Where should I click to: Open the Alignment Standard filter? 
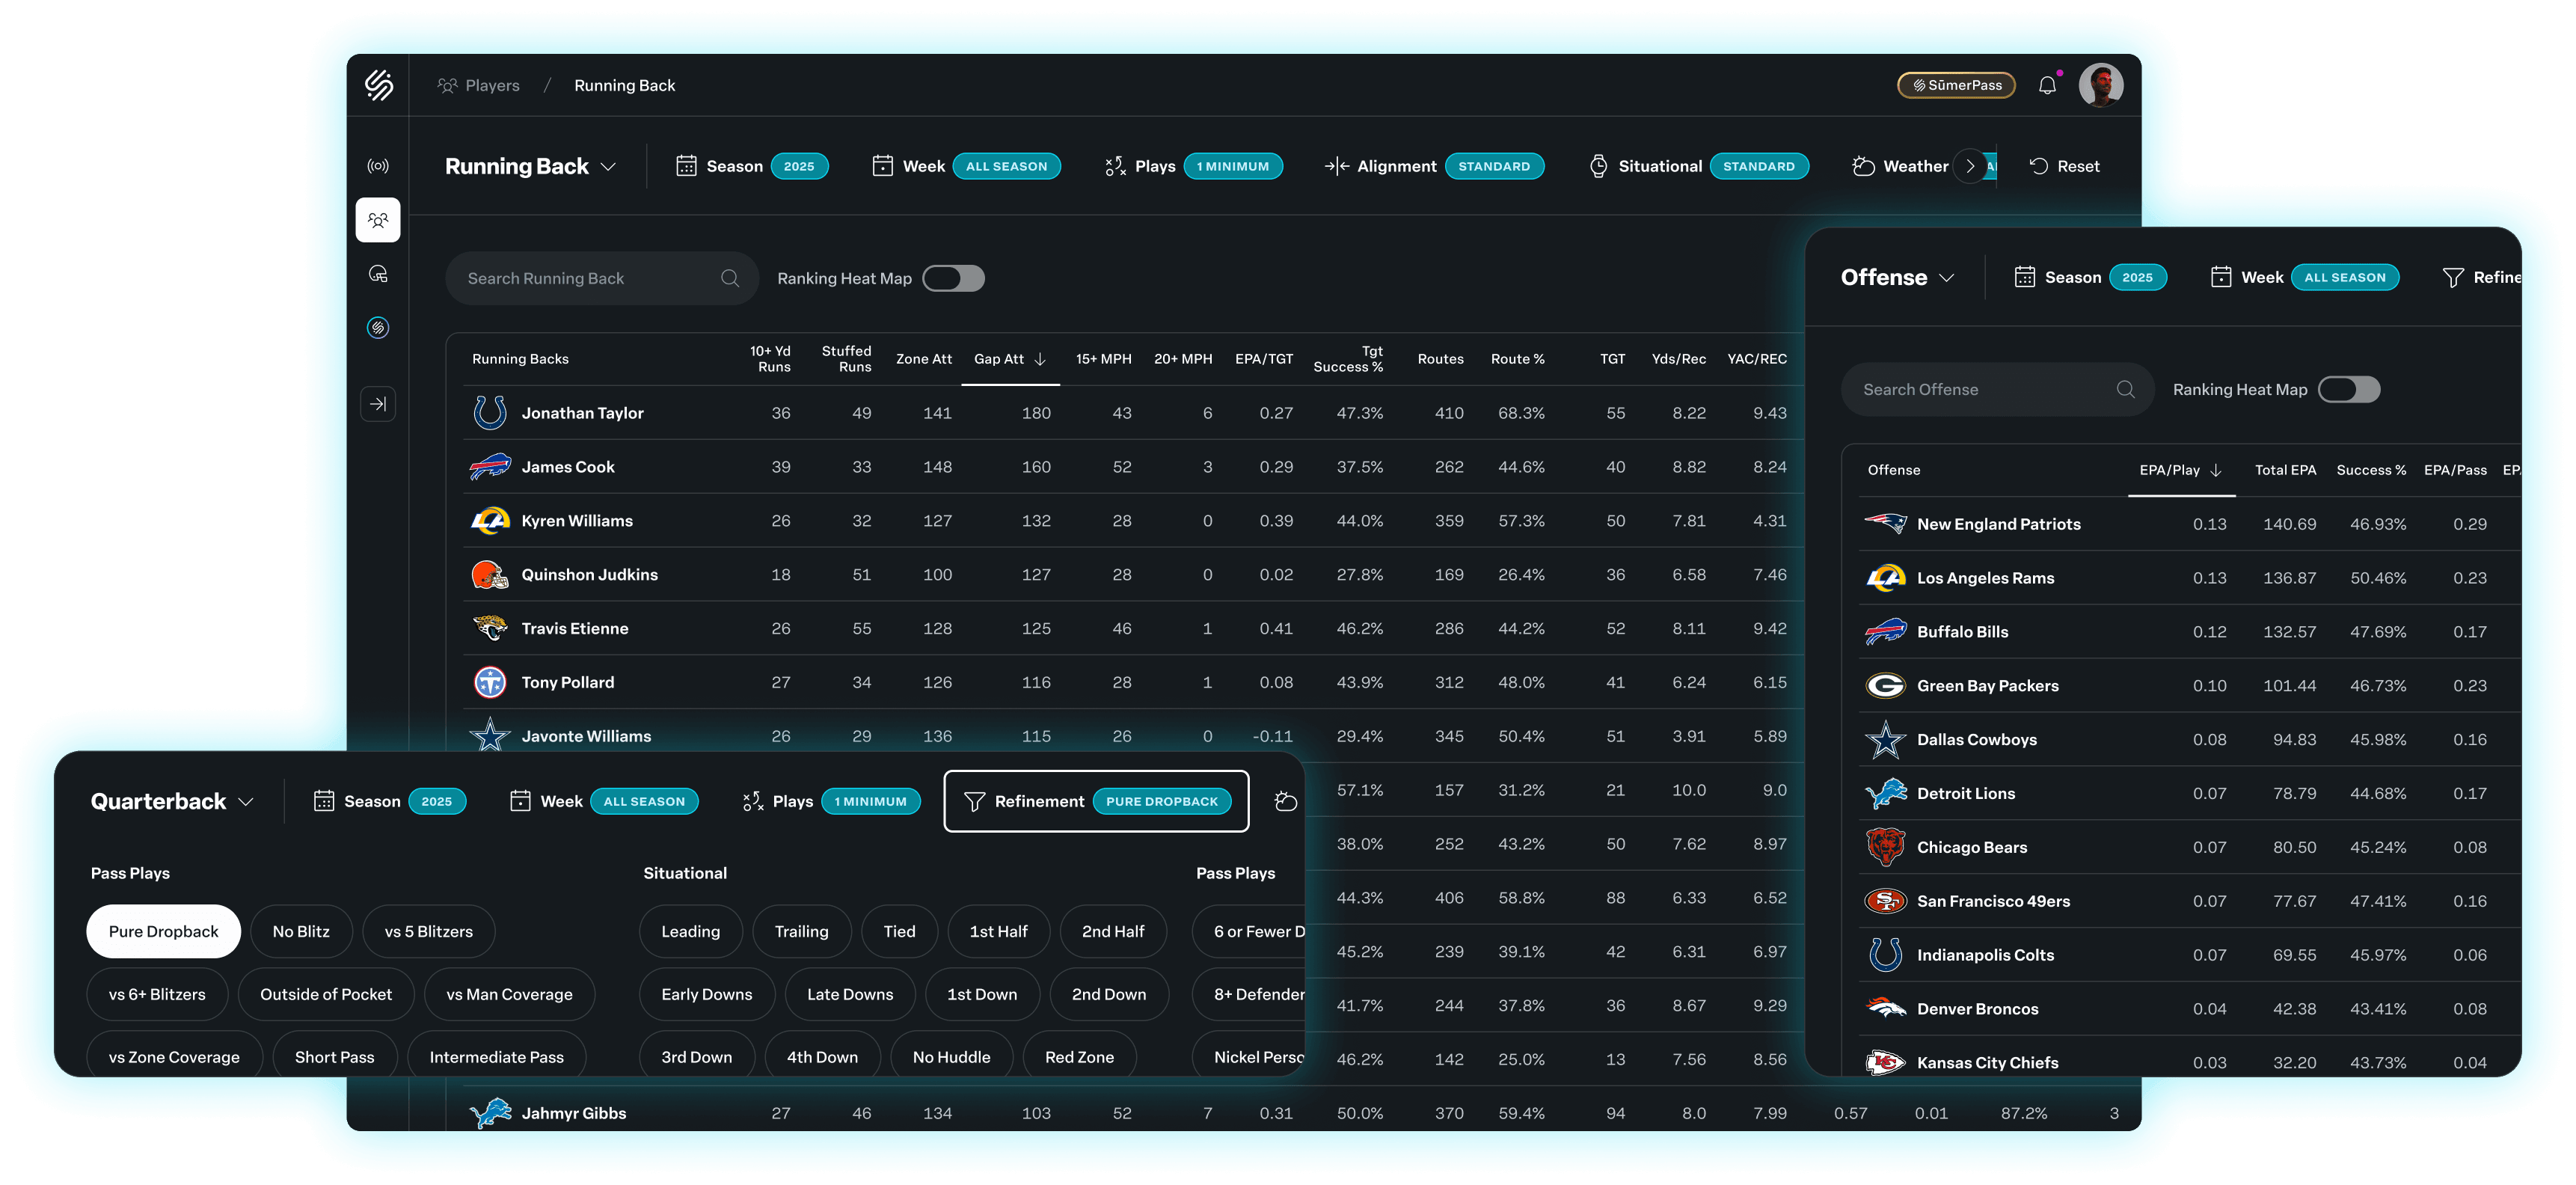(x=1434, y=166)
